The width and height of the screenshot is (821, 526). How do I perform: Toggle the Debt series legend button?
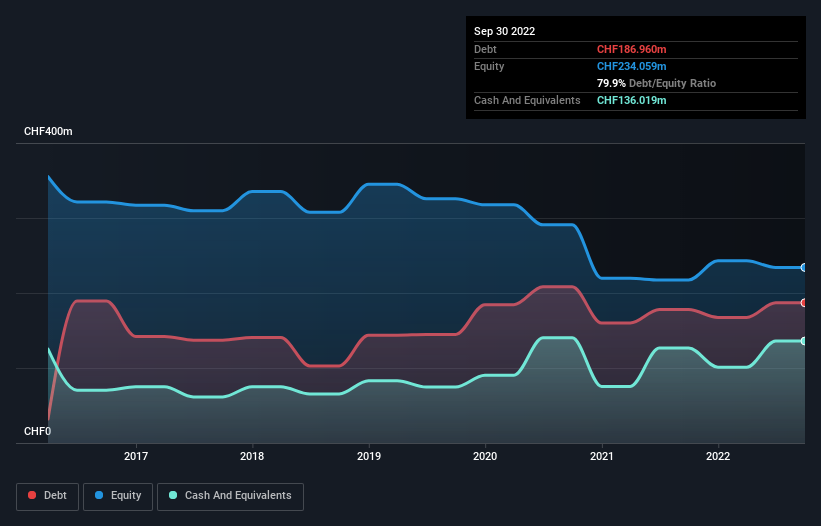(x=47, y=496)
